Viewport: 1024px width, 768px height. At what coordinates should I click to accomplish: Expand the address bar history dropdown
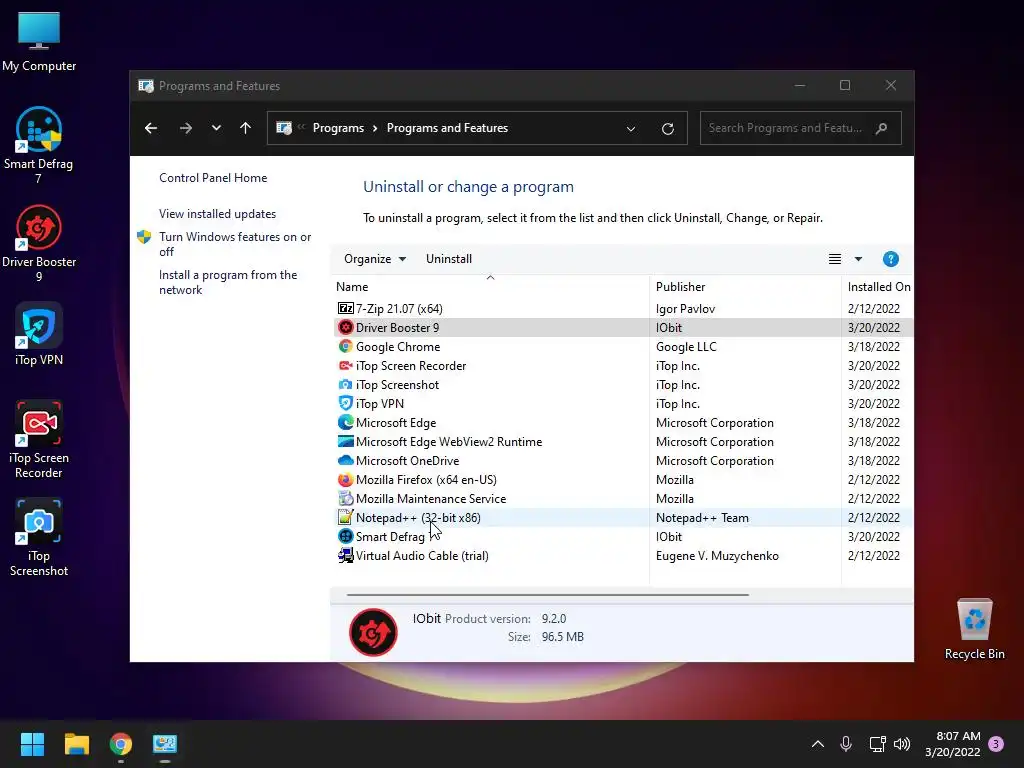631,129
